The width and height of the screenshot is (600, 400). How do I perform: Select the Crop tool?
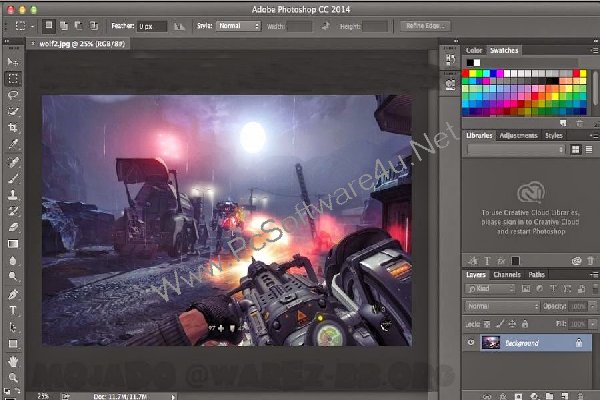tap(13, 128)
